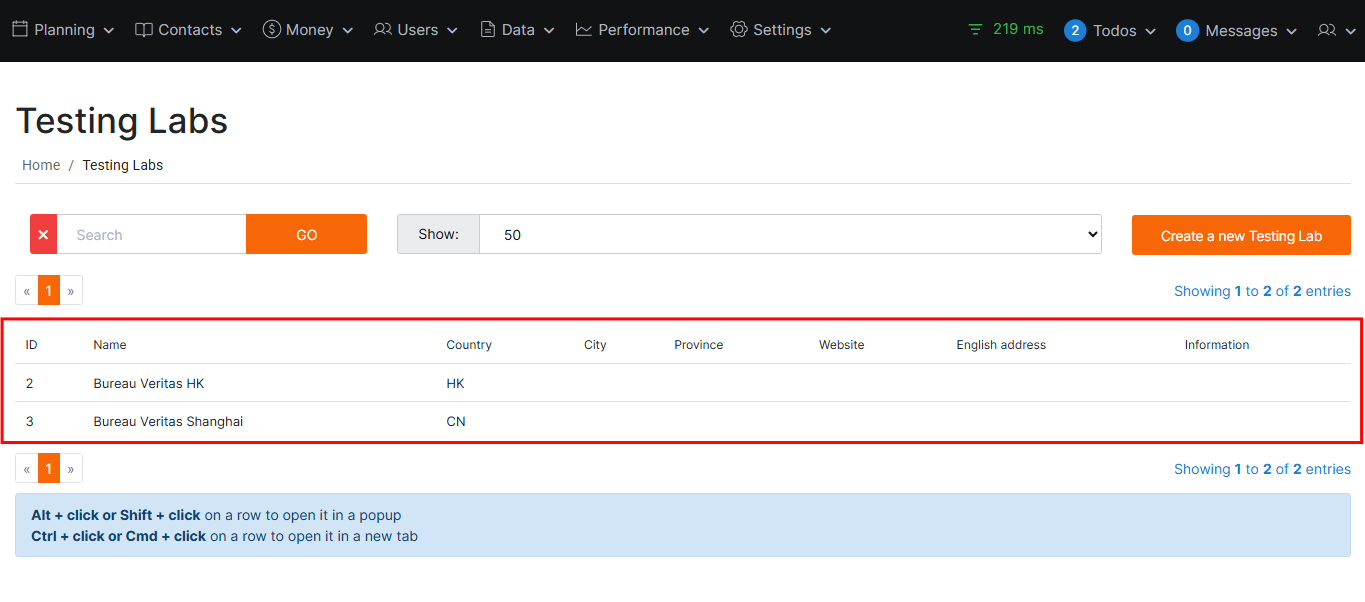Click the Planning calendar icon
Viewport: 1365px width, 602px height.
(x=20, y=30)
